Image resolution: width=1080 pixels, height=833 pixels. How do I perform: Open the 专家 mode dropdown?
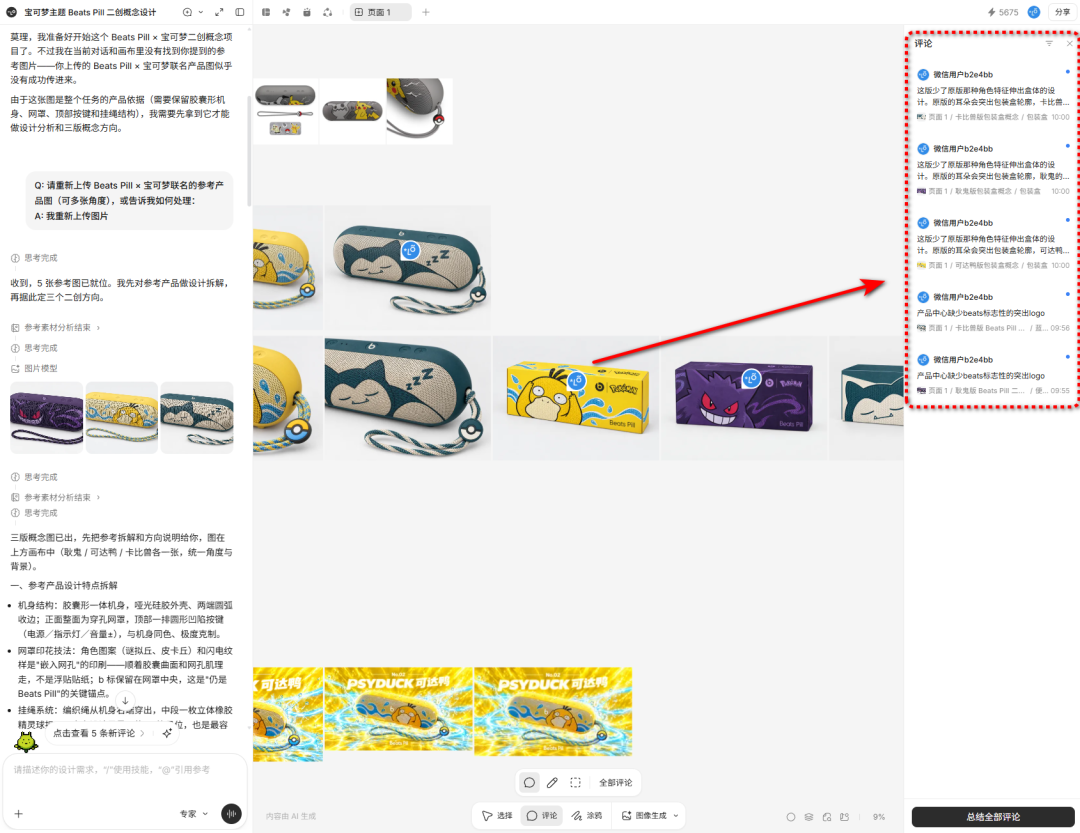[x=194, y=814]
